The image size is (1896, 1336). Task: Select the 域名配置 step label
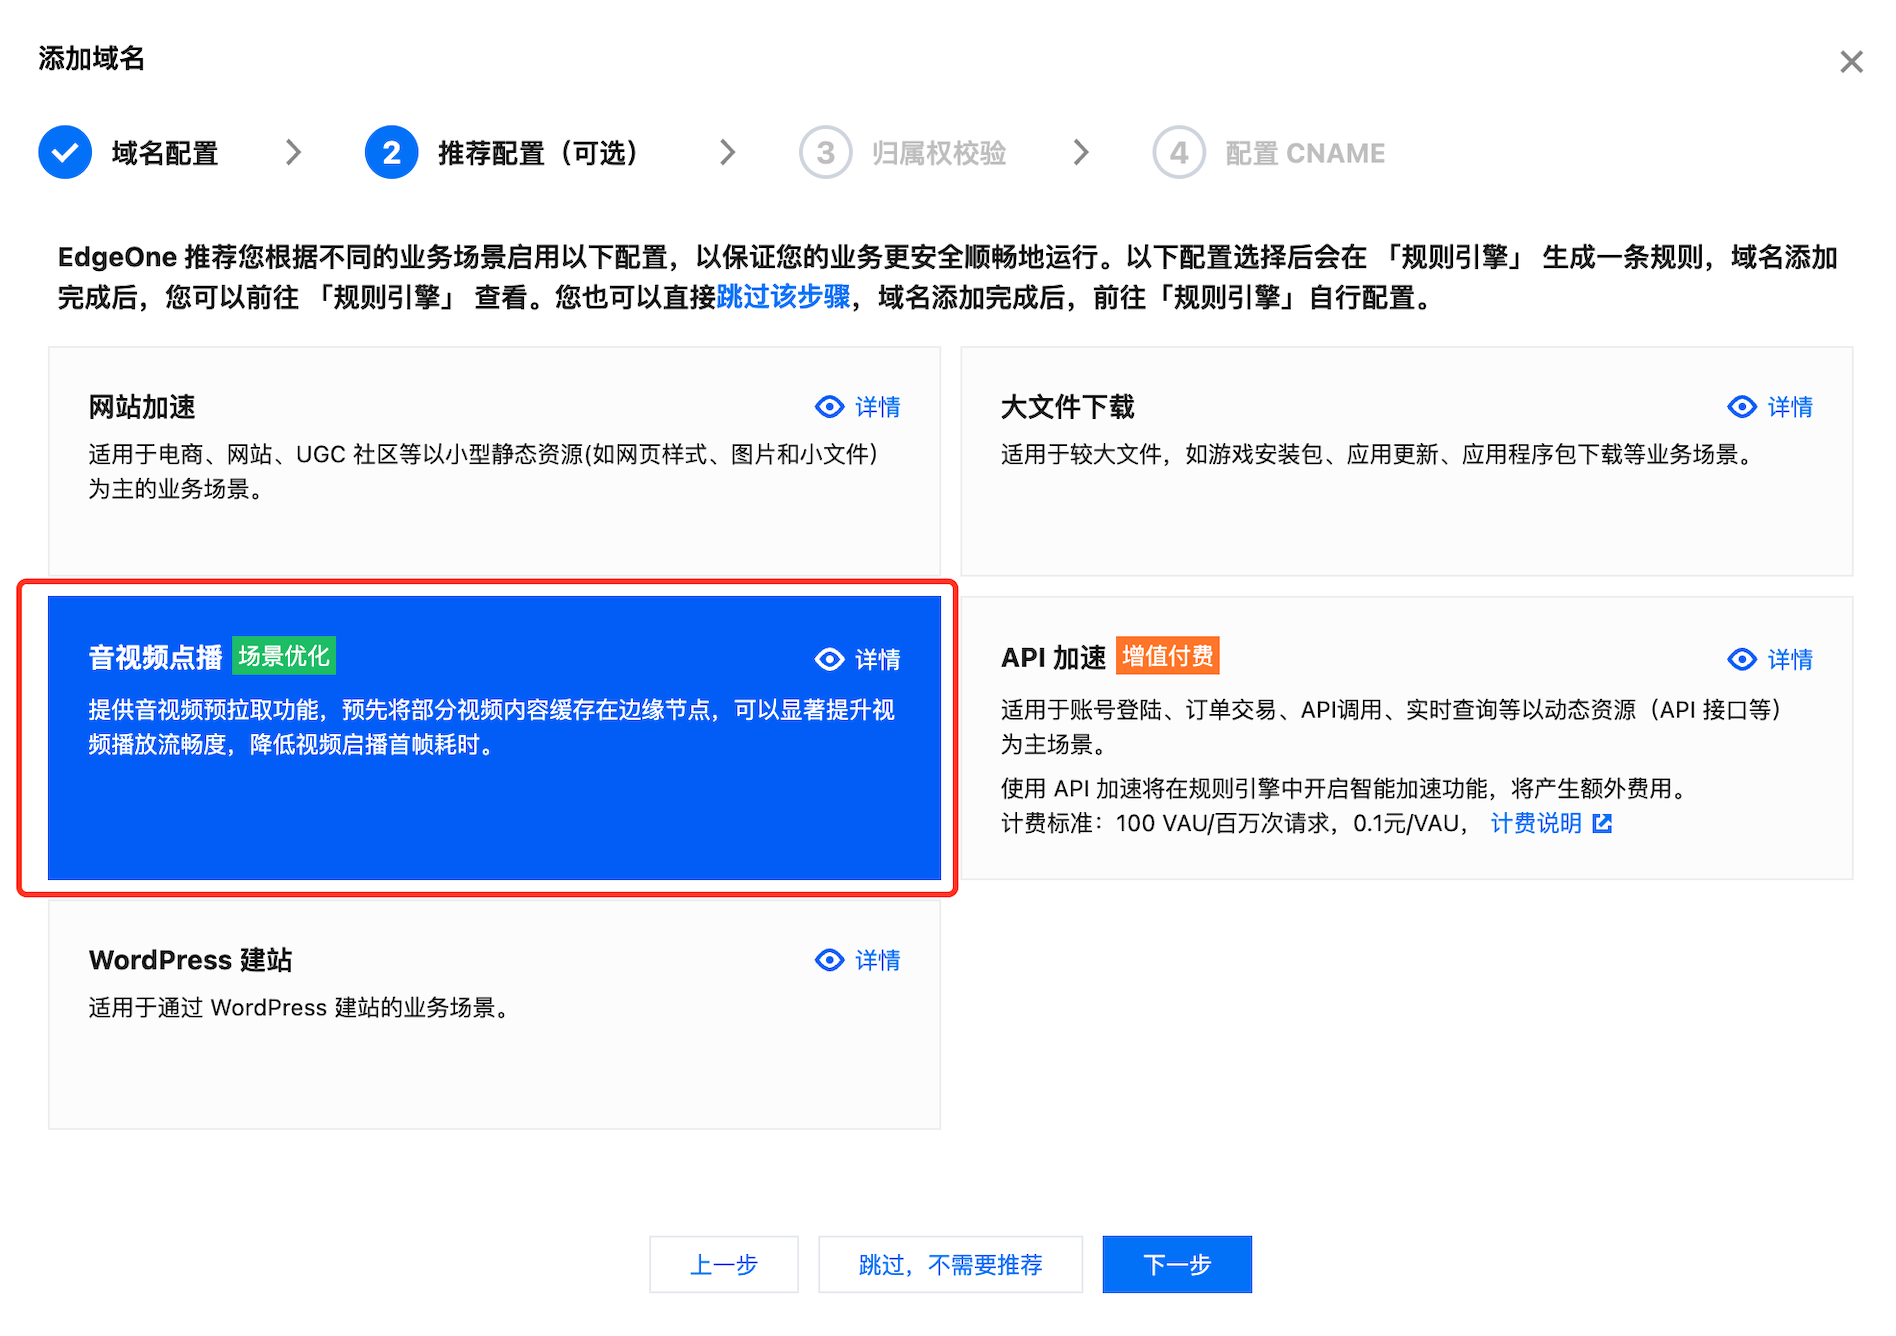165,153
